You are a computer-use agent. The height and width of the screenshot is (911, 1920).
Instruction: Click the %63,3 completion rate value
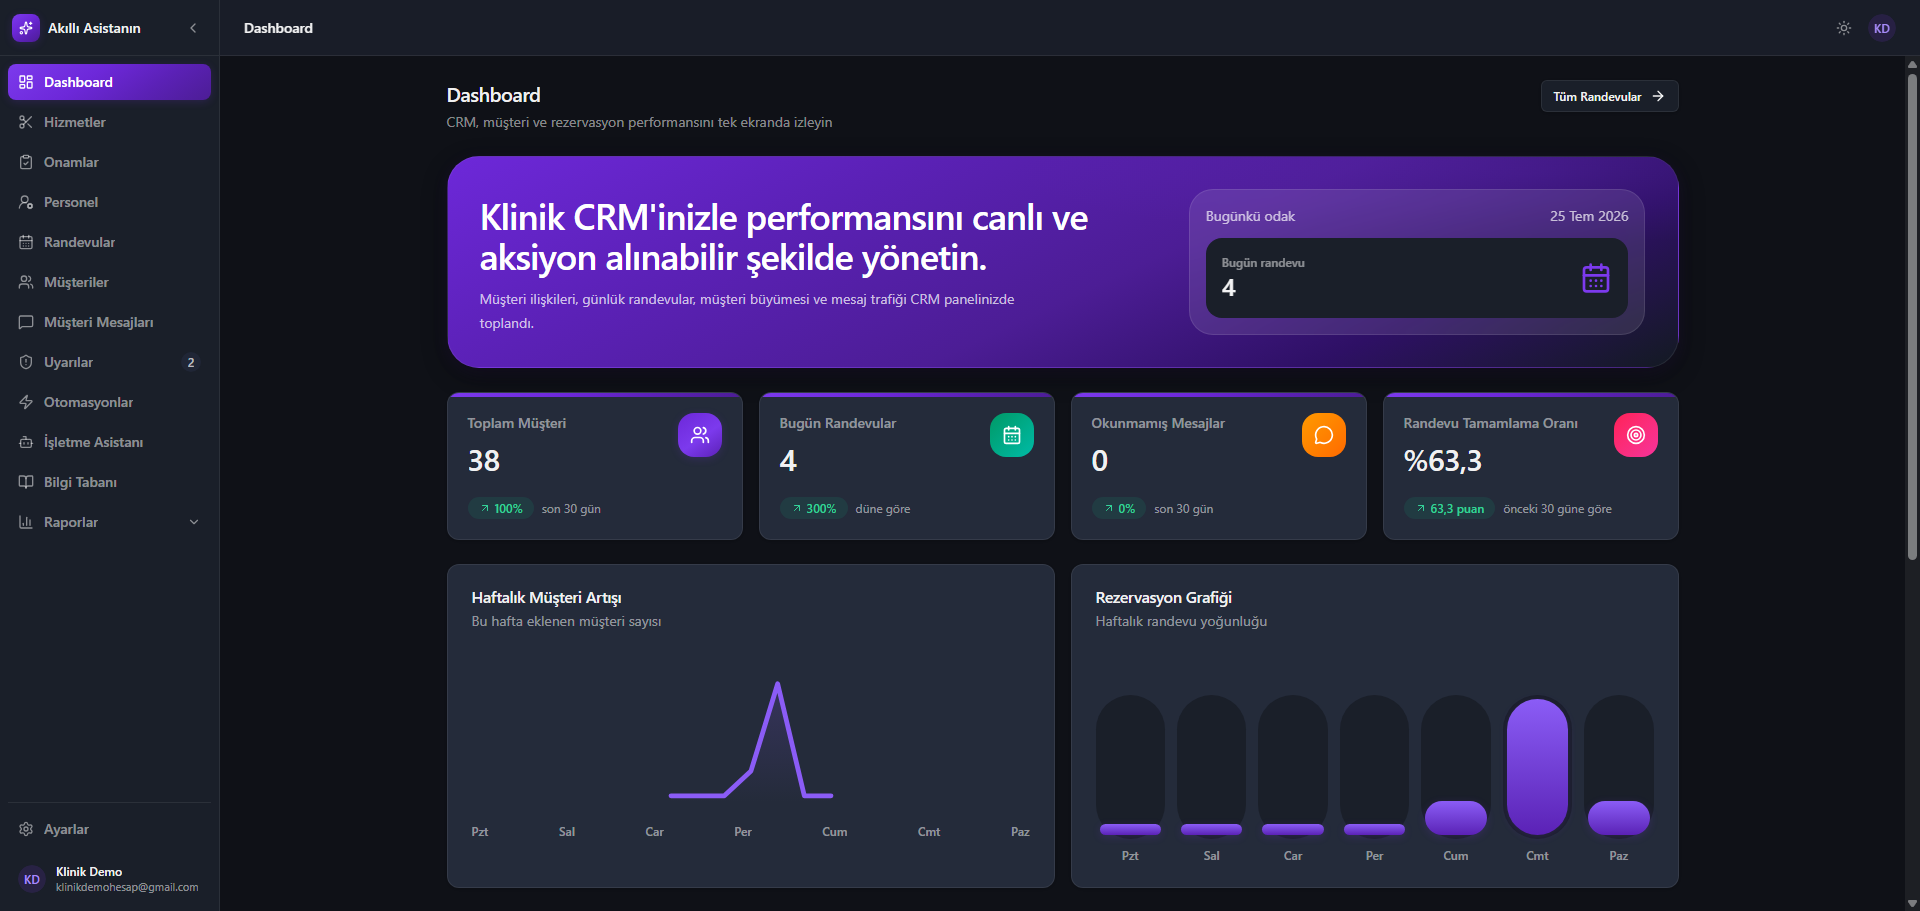[1443, 461]
